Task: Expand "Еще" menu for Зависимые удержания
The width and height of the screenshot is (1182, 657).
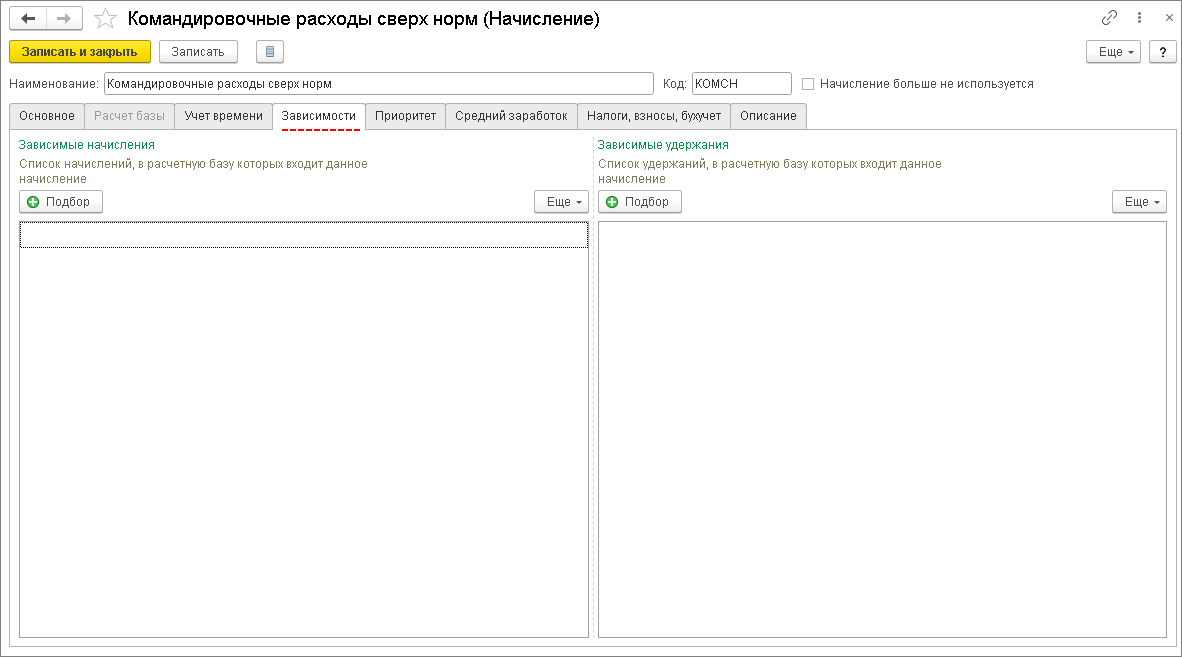Action: (x=1140, y=202)
